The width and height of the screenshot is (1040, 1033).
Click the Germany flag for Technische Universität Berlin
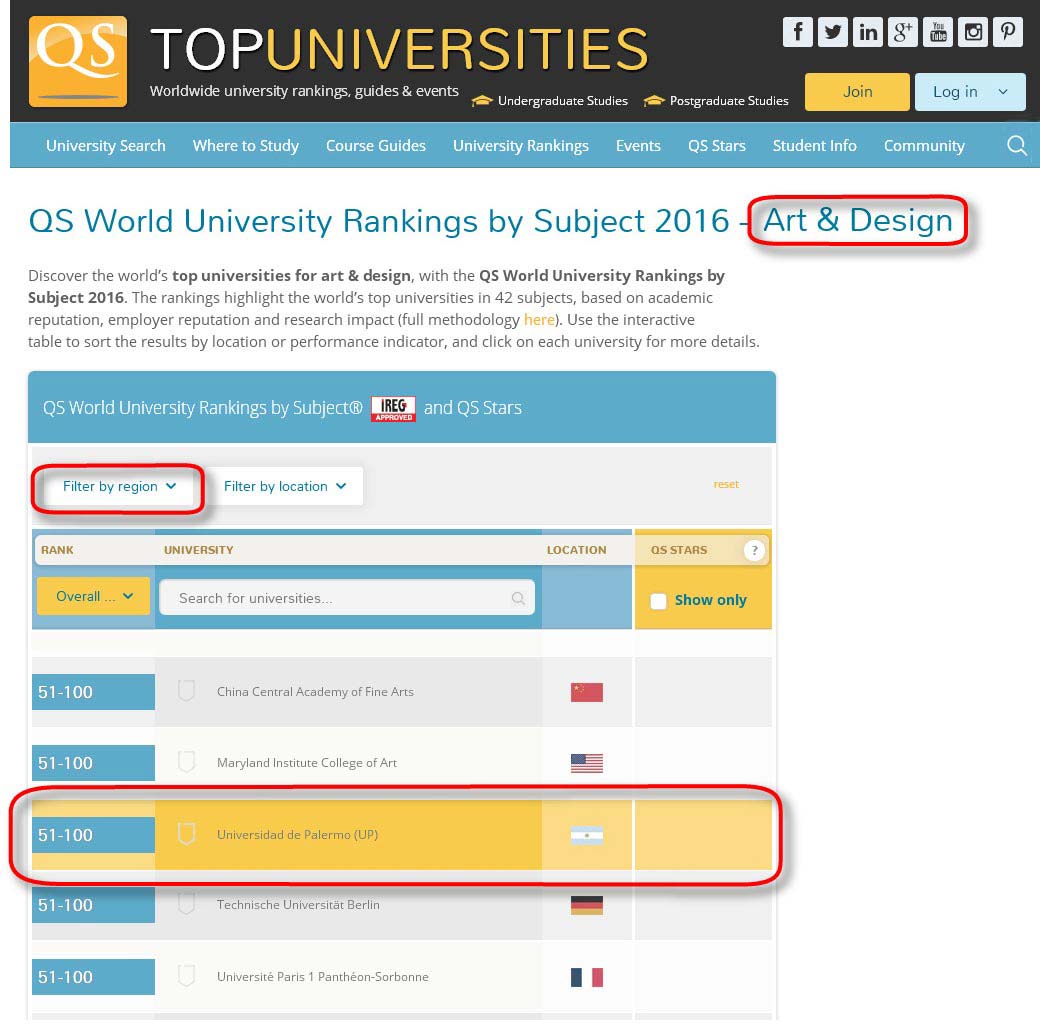(x=587, y=905)
